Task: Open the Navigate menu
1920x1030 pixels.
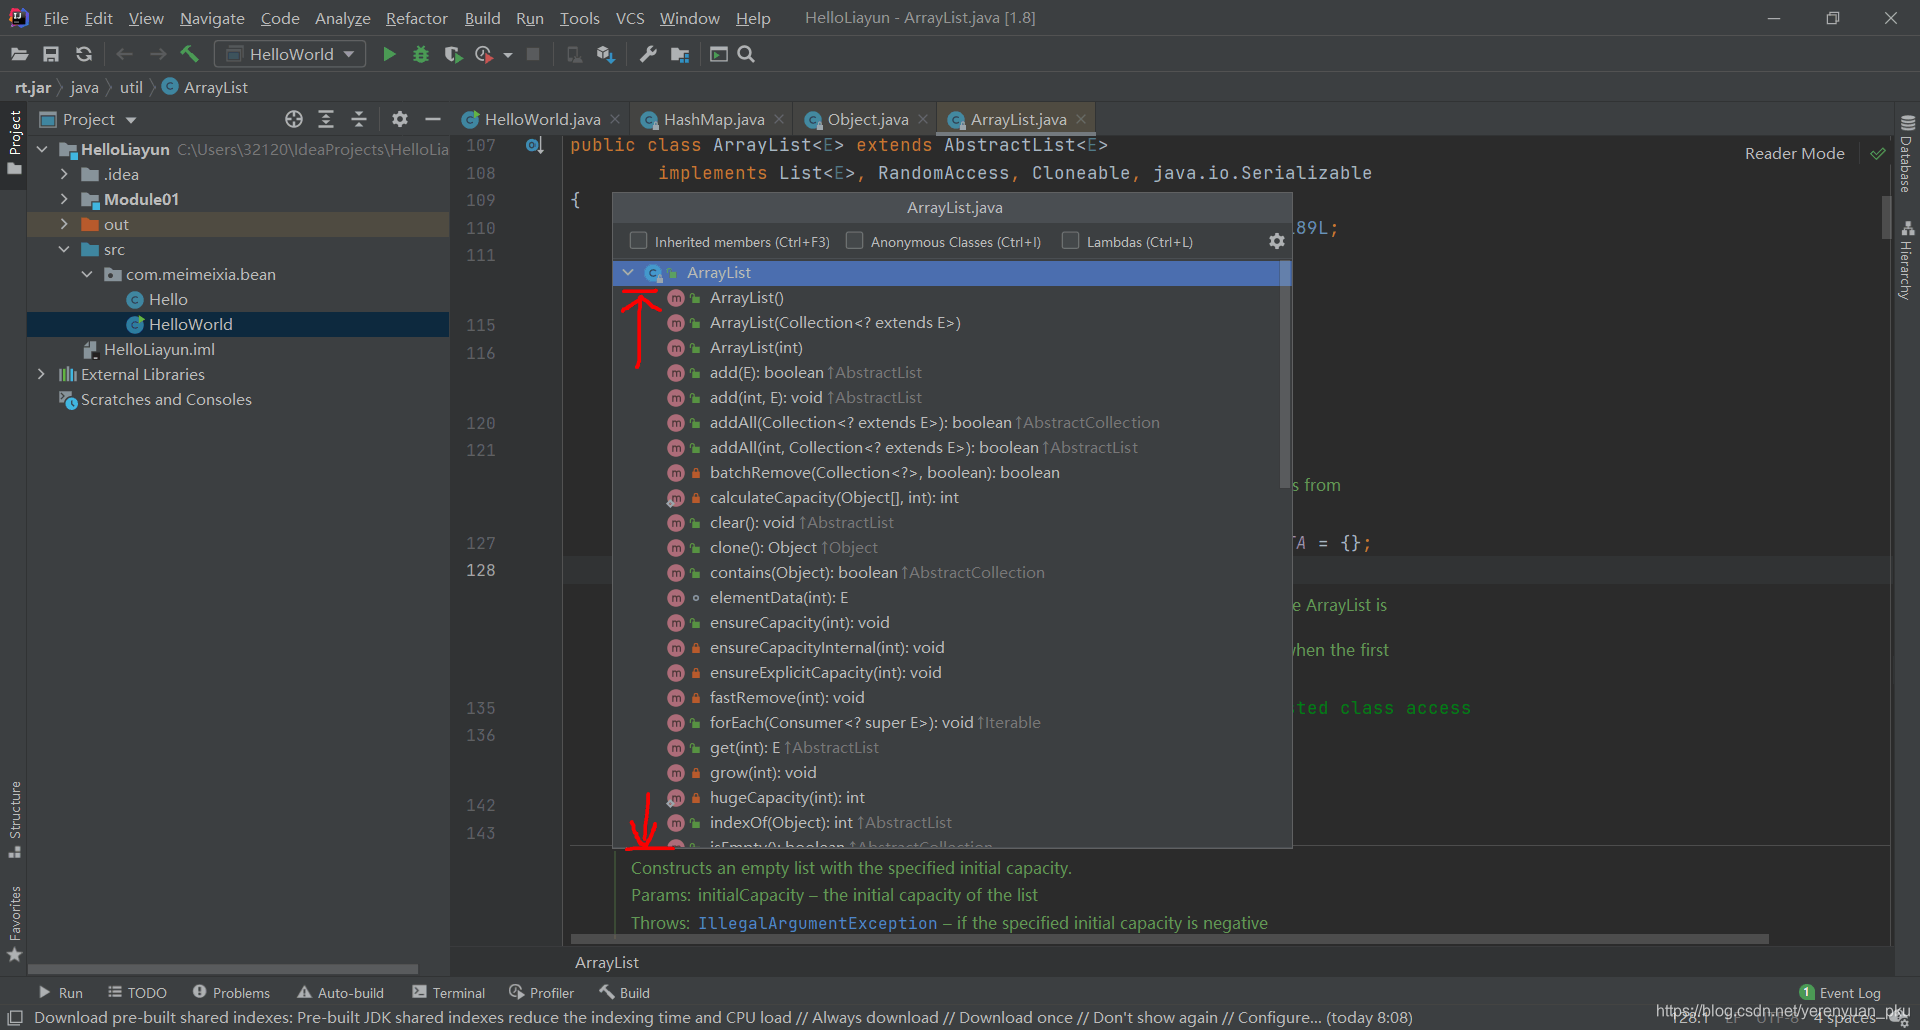Action: pyautogui.click(x=212, y=18)
